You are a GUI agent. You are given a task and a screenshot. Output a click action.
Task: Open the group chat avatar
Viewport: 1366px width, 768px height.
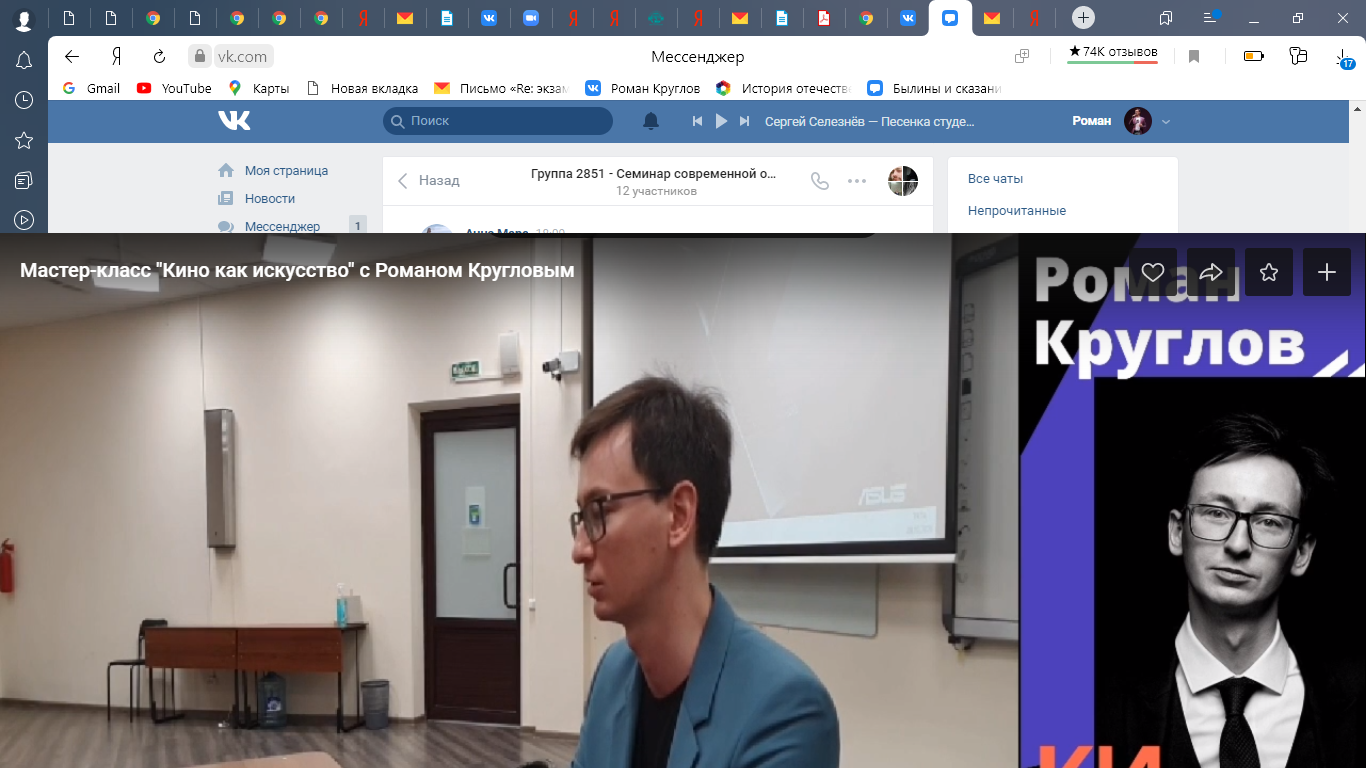point(903,181)
